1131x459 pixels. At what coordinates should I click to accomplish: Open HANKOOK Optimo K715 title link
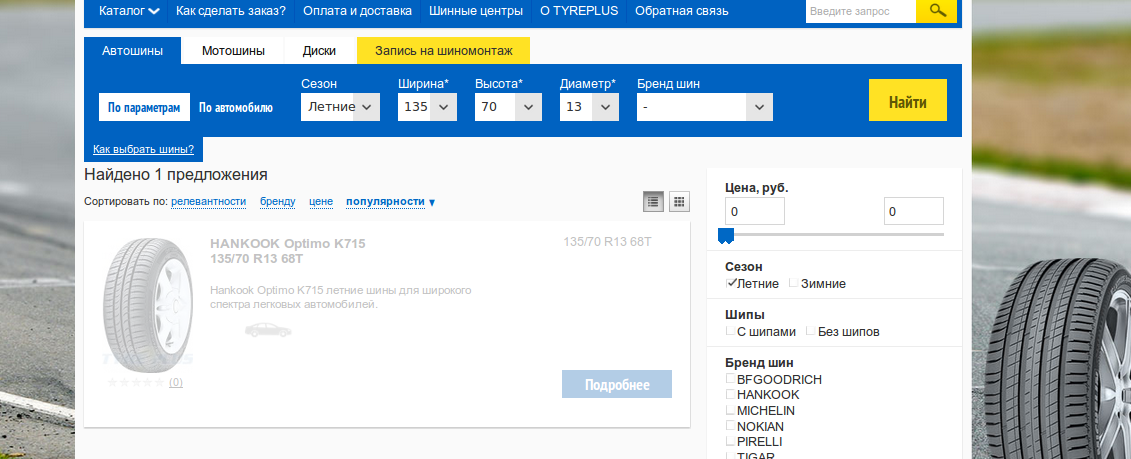[x=288, y=250]
